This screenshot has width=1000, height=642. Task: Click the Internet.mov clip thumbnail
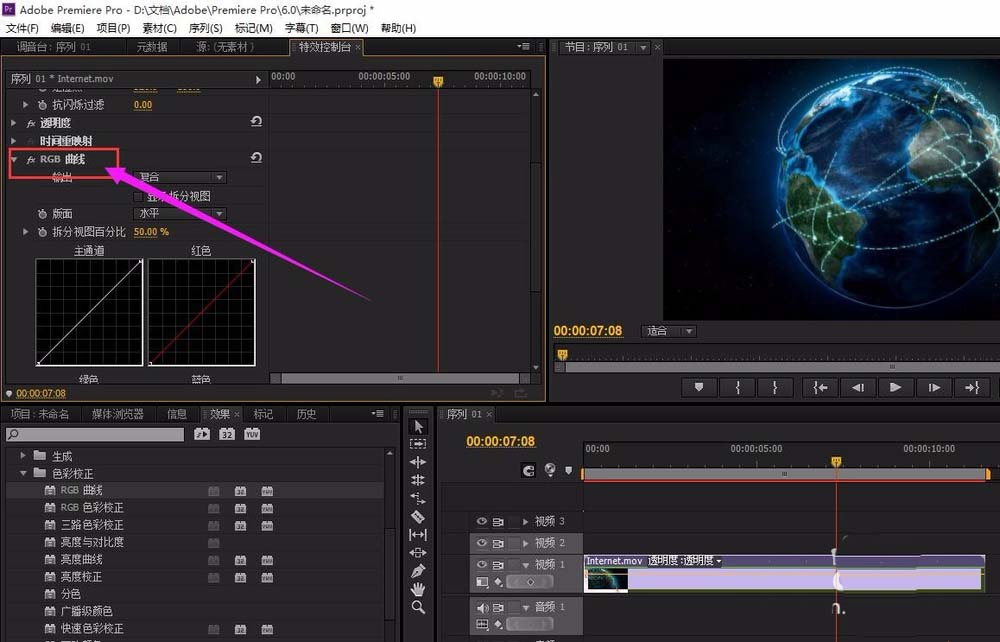coord(607,580)
